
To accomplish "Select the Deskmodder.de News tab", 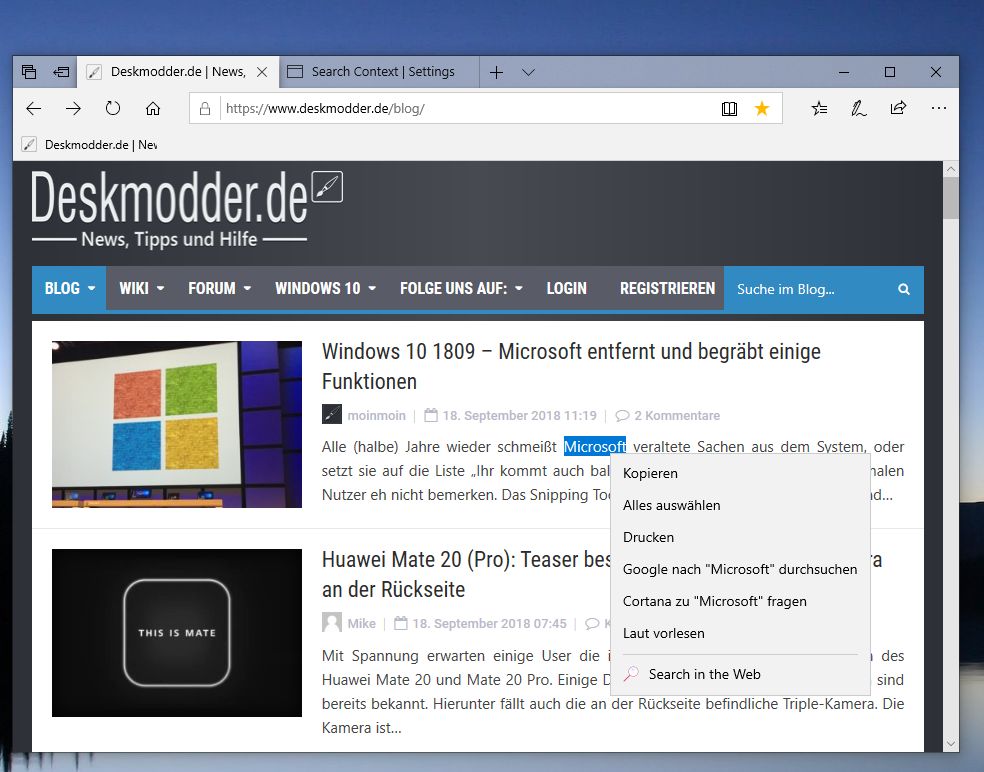I will pos(178,72).
